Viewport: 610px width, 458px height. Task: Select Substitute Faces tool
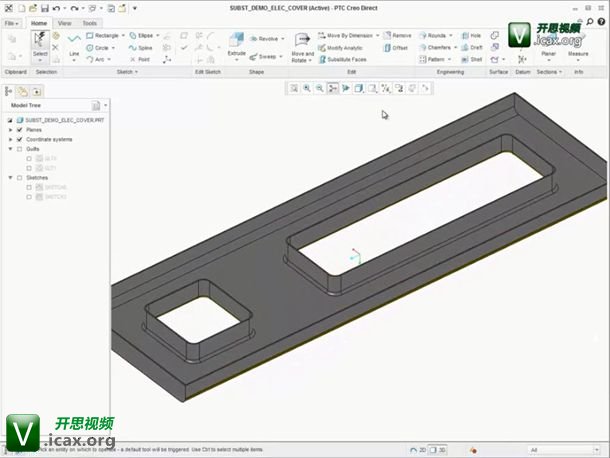[x=343, y=60]
